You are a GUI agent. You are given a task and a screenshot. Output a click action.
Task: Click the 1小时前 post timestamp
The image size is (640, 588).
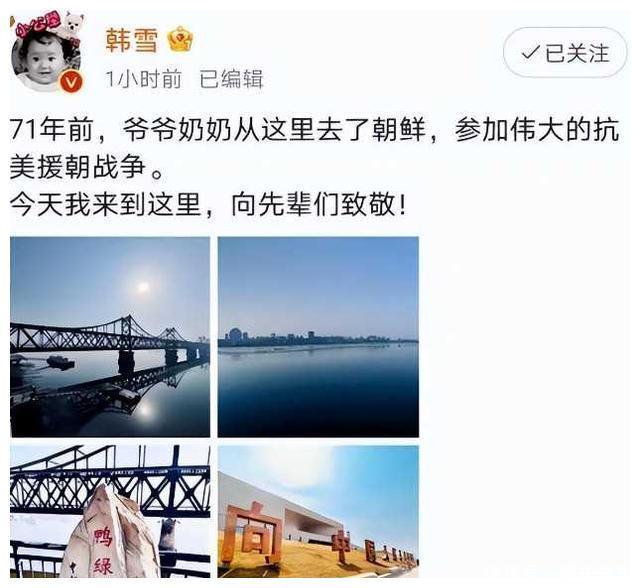(x=143, y=79)
